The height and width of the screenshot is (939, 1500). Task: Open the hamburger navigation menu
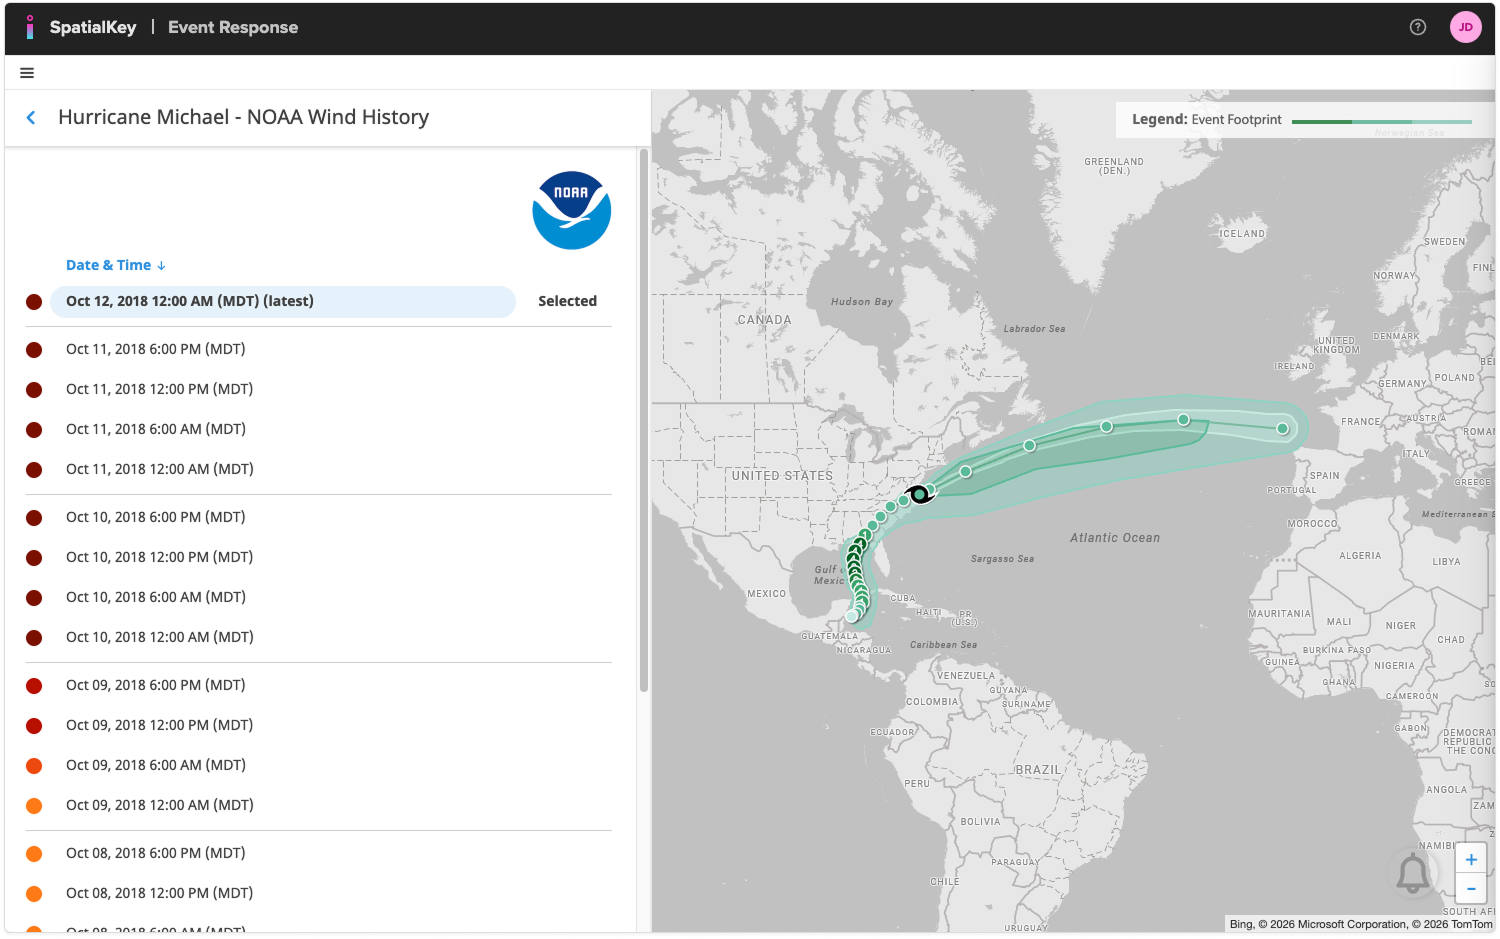click(27, 73)
